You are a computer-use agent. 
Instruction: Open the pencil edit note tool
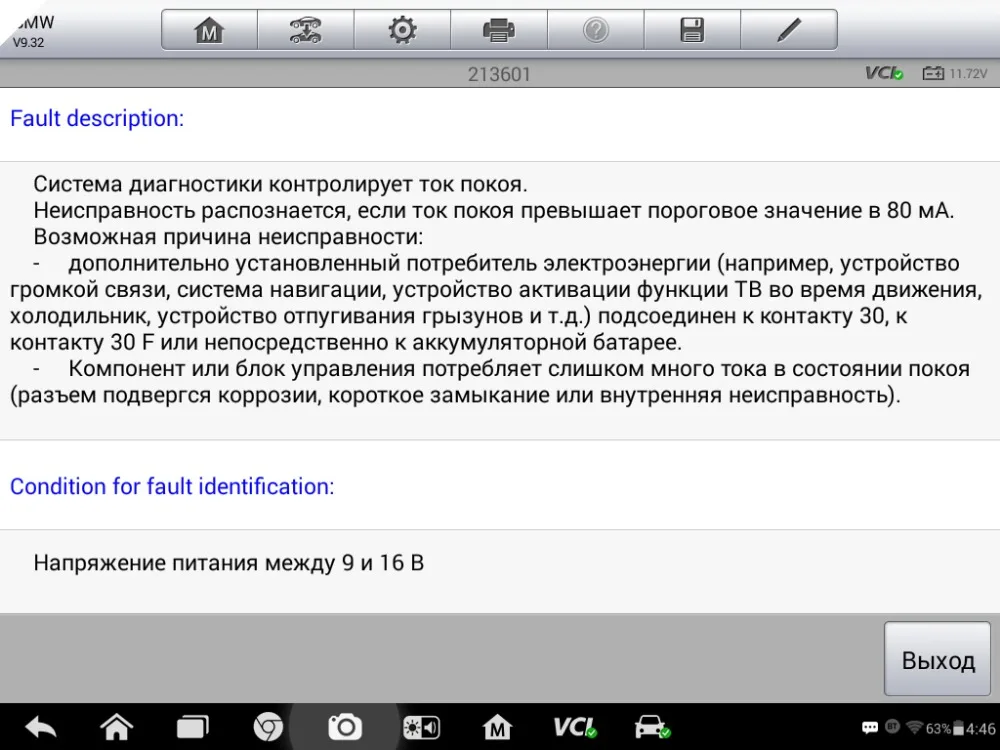789,30
